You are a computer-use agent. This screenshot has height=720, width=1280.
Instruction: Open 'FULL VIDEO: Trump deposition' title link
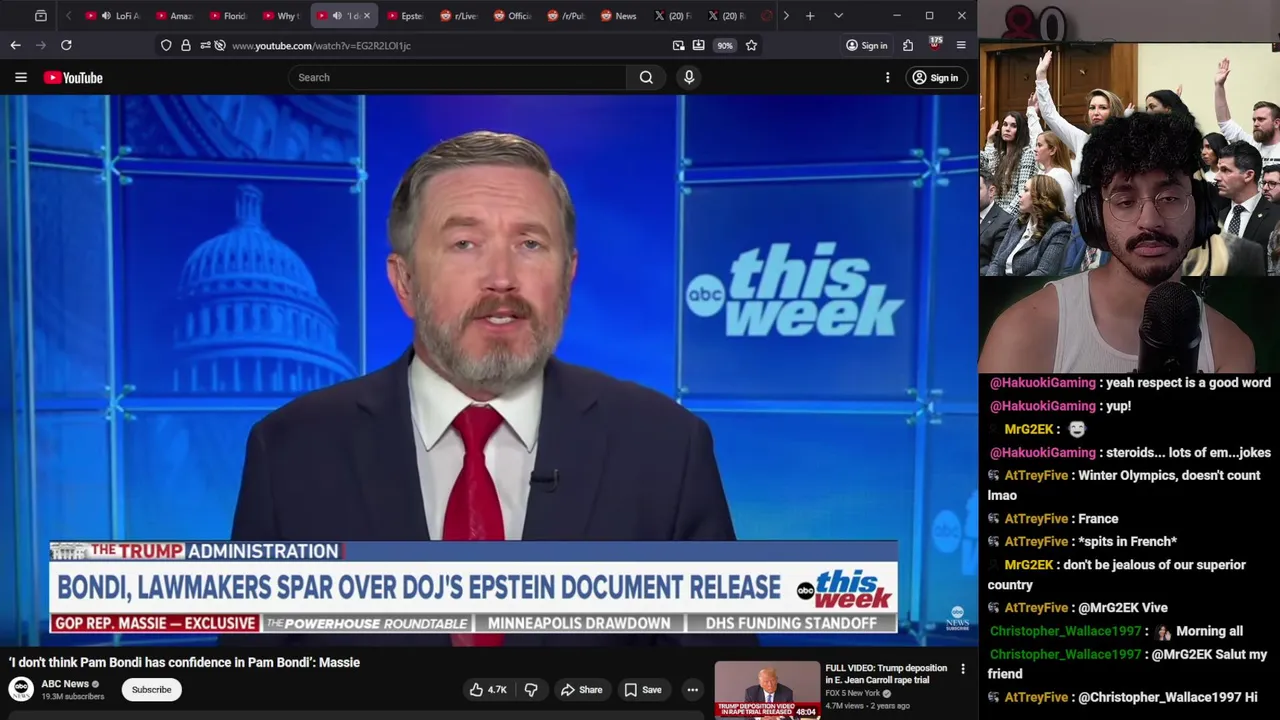(886, 674)
